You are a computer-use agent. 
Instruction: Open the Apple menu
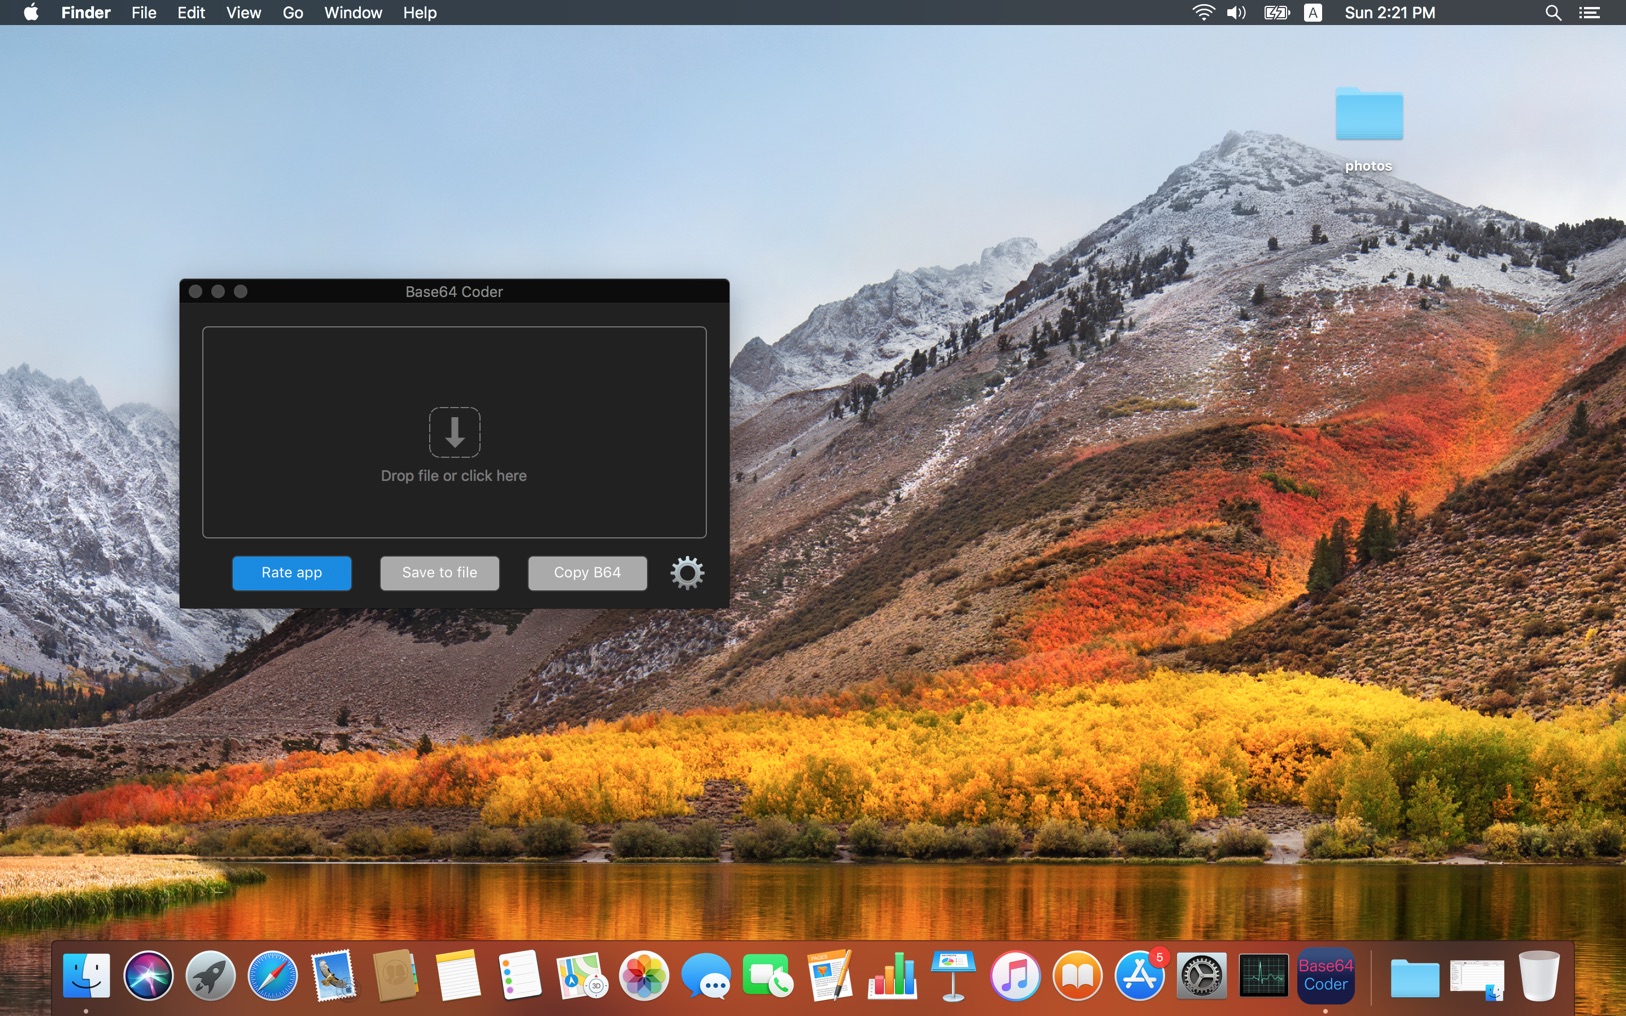[x=31, y=13]
